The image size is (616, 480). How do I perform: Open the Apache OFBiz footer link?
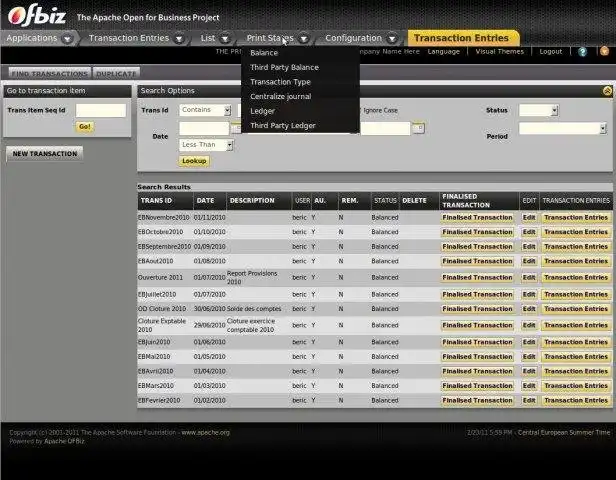click(x=64, y=441)
